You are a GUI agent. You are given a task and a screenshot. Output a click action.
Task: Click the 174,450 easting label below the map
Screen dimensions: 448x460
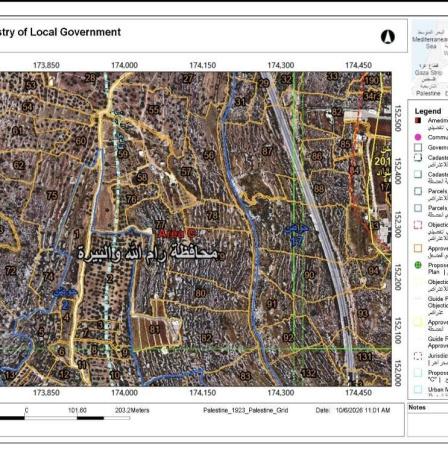[x=359, y=393]
